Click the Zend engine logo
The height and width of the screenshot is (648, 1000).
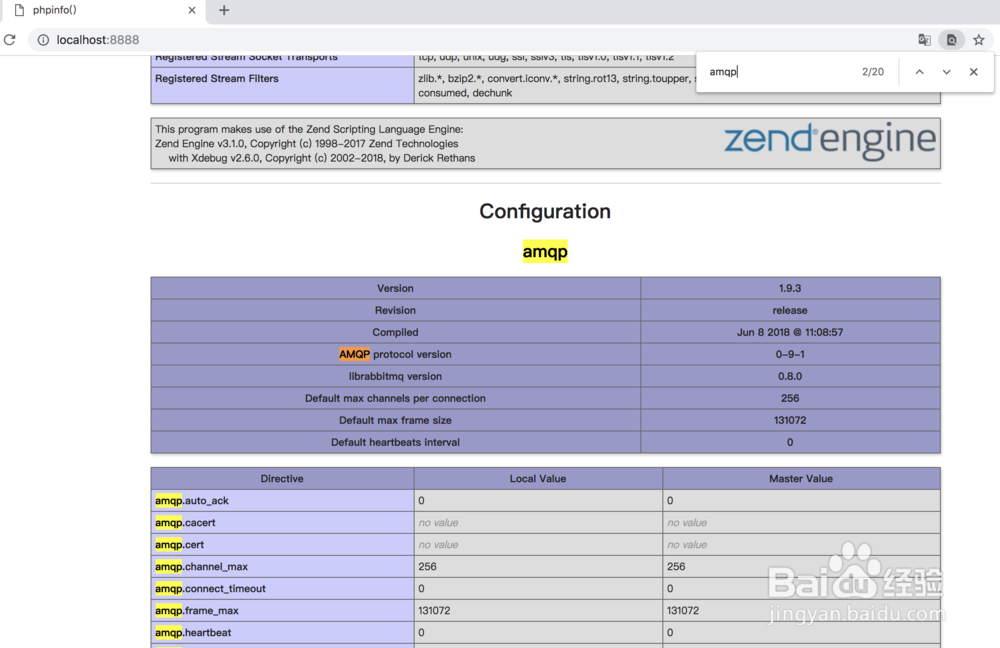point(830,140)
